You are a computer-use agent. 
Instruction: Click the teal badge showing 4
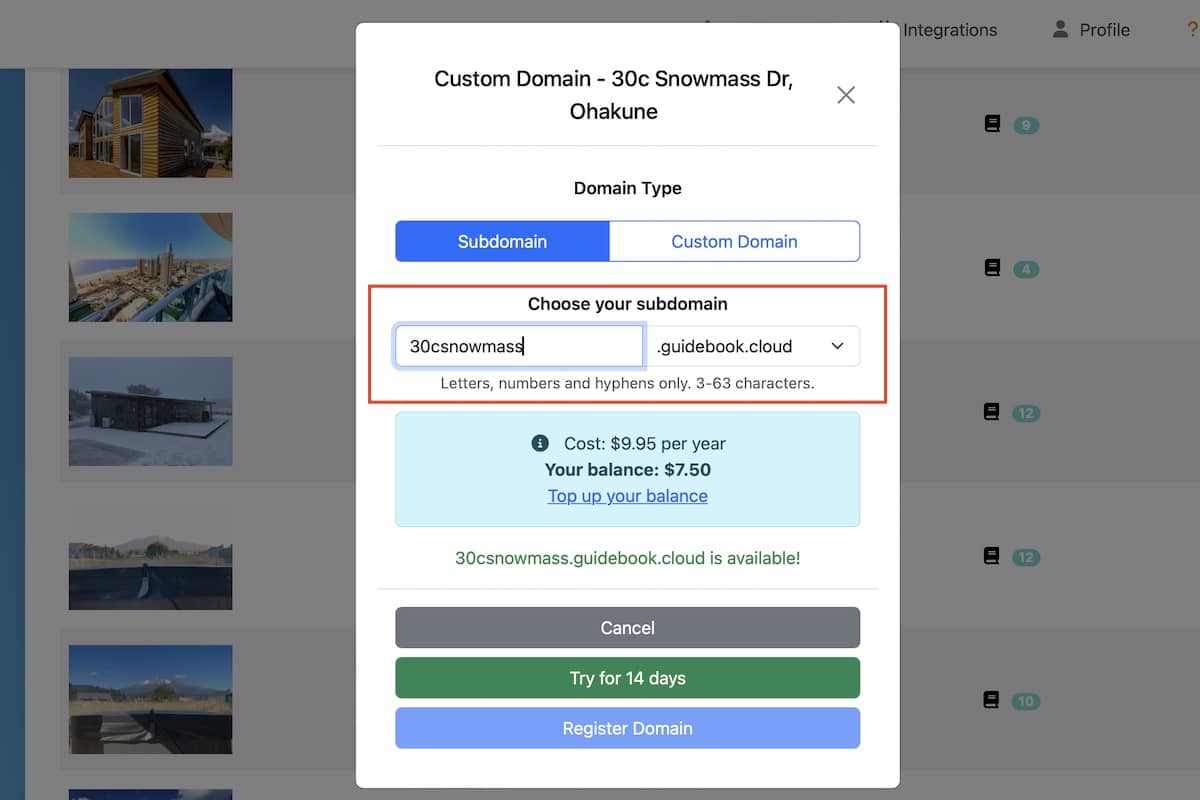point(1026,269)
